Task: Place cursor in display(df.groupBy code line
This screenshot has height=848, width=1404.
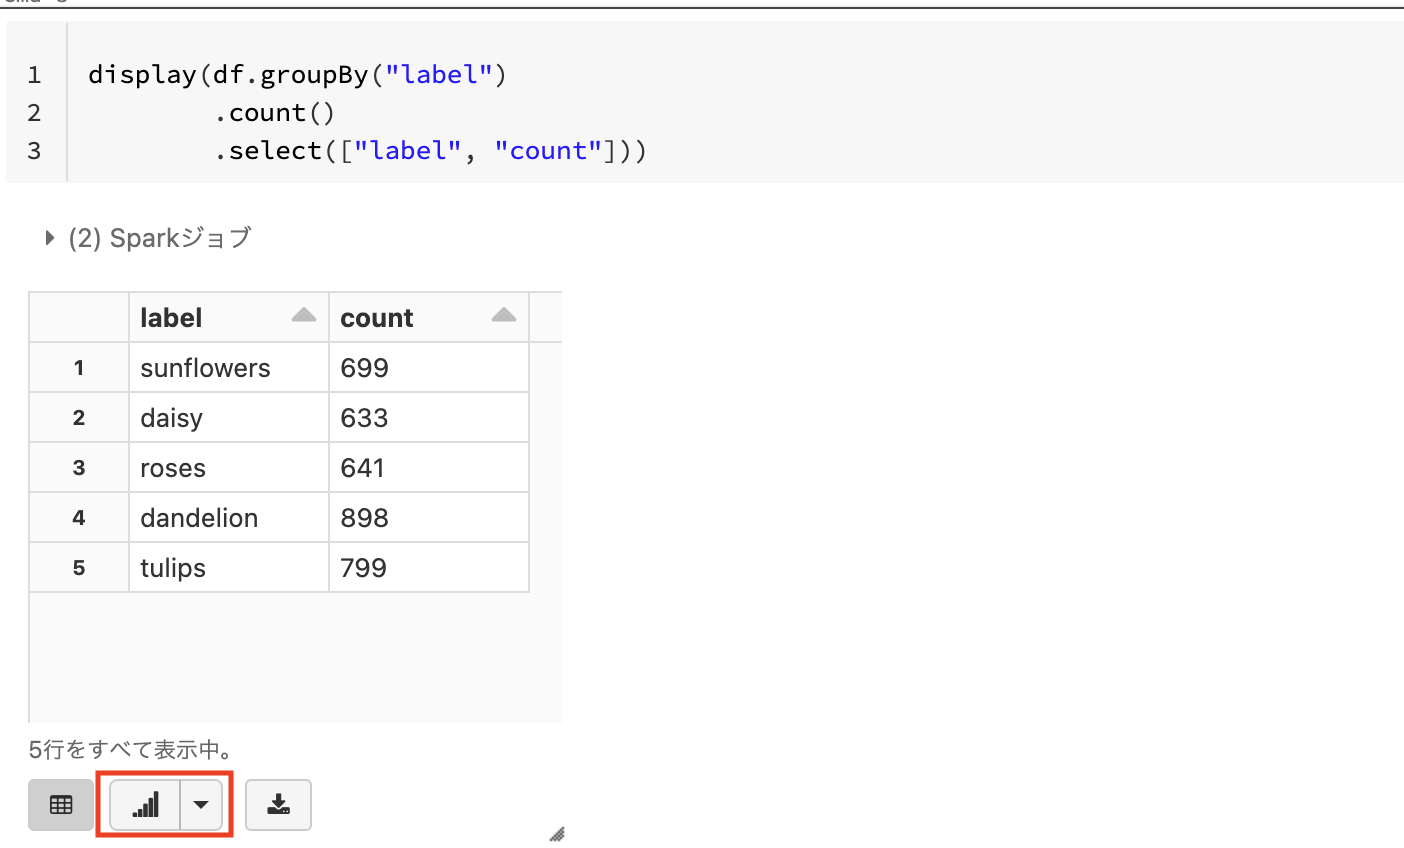Action: (297, 75)
